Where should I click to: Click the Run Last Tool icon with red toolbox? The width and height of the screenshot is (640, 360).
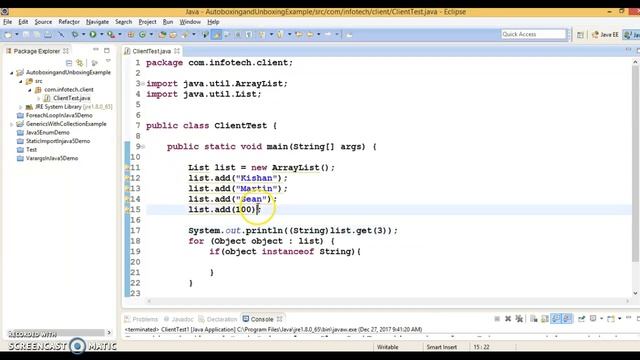111,35
